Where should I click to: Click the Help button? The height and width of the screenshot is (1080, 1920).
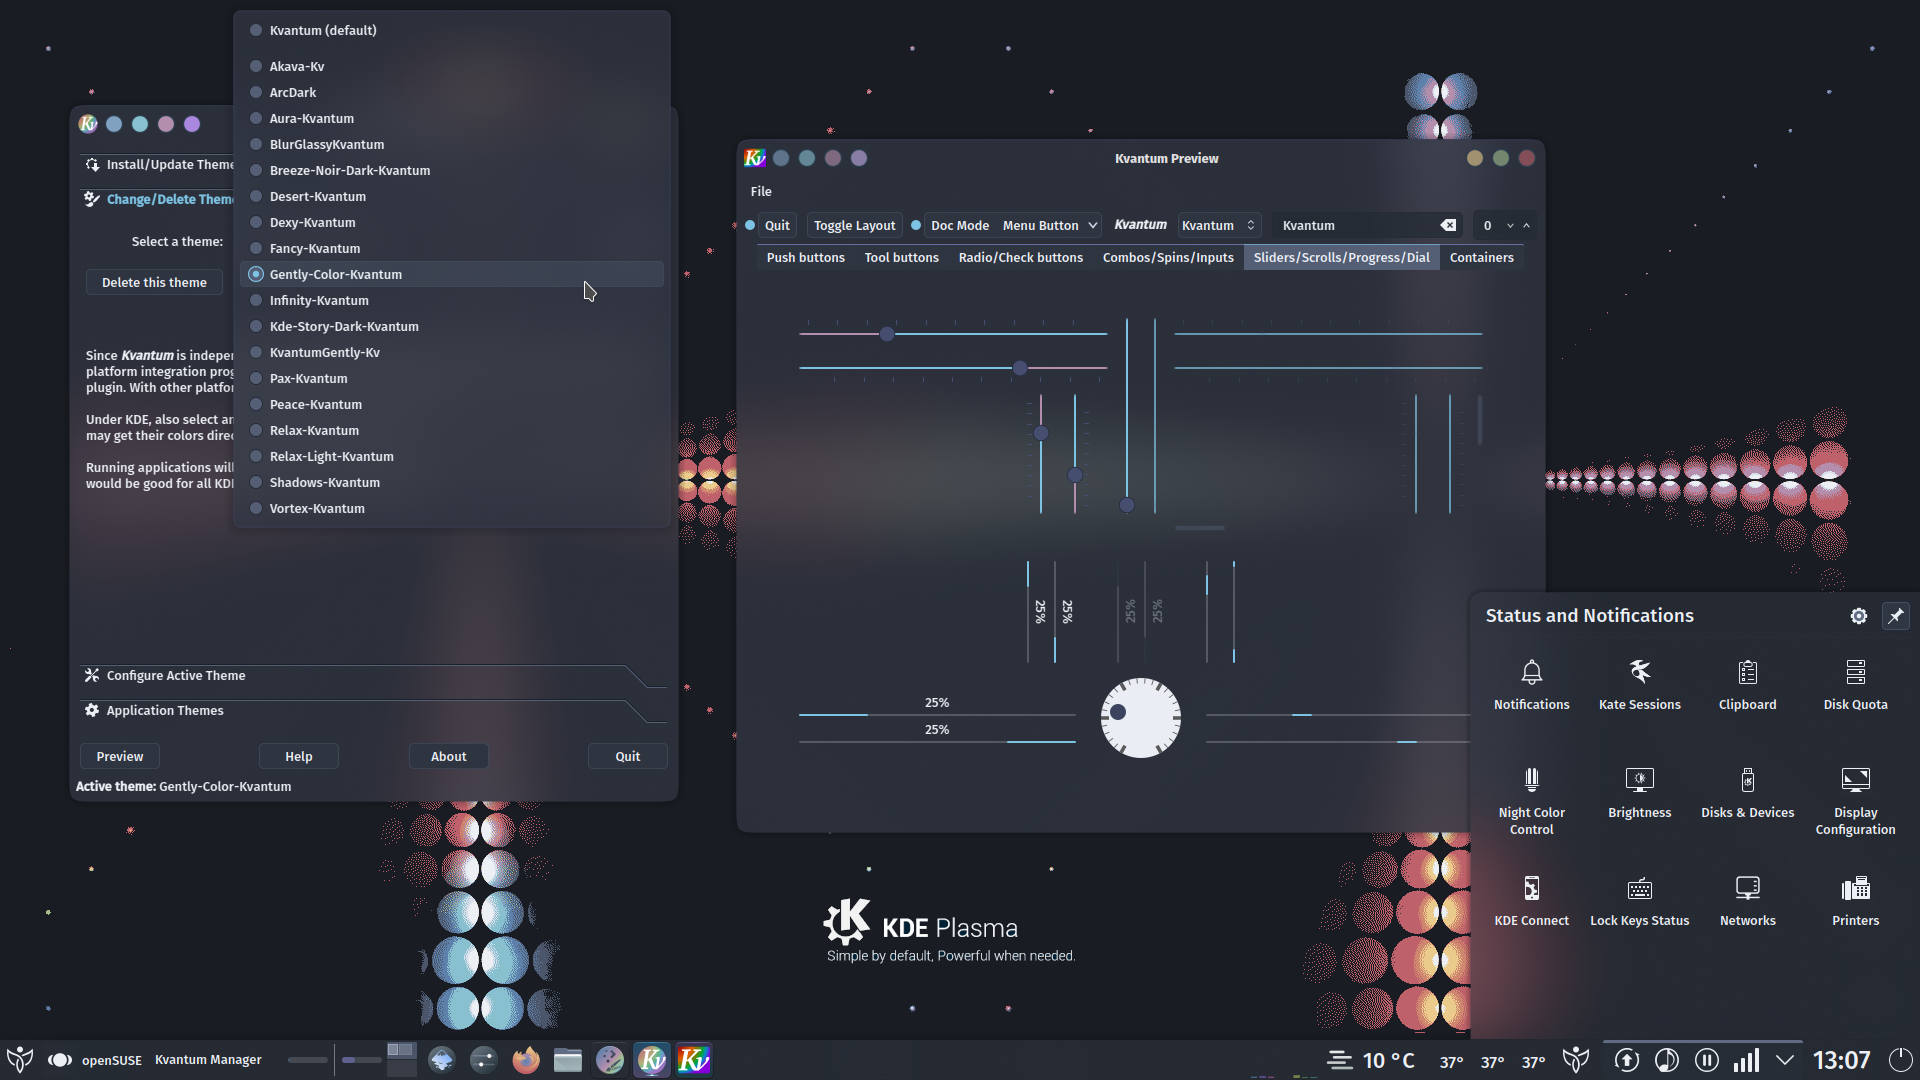[298, 757]
